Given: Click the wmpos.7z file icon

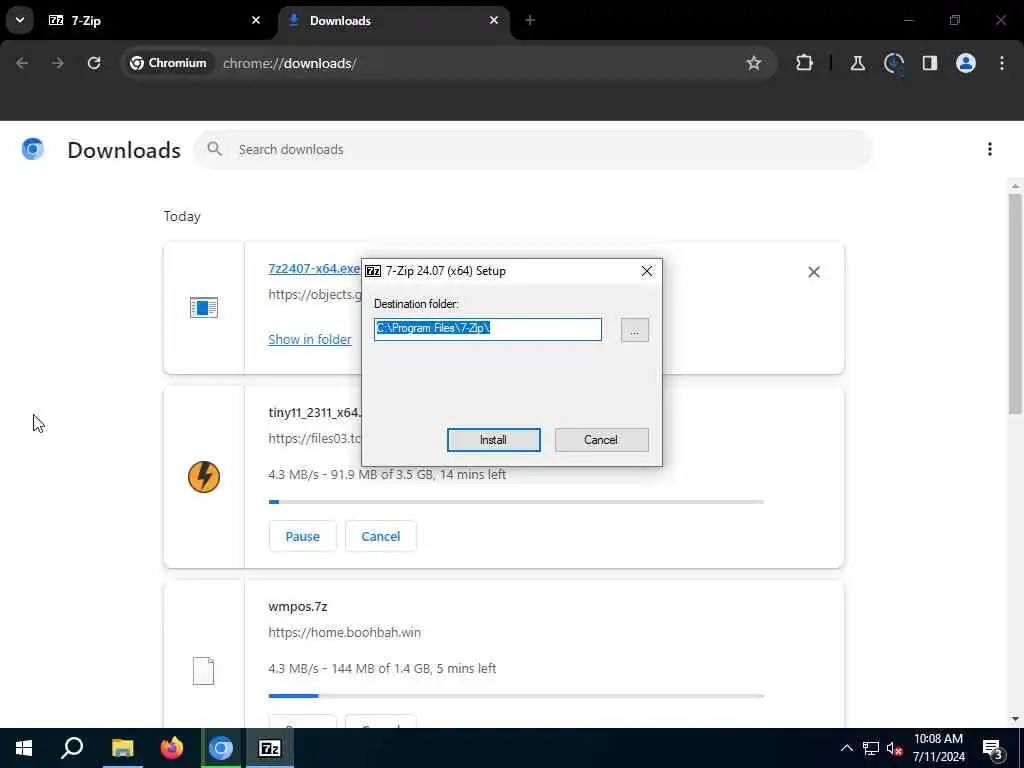Looking at the screenshot, I should 203,671.
